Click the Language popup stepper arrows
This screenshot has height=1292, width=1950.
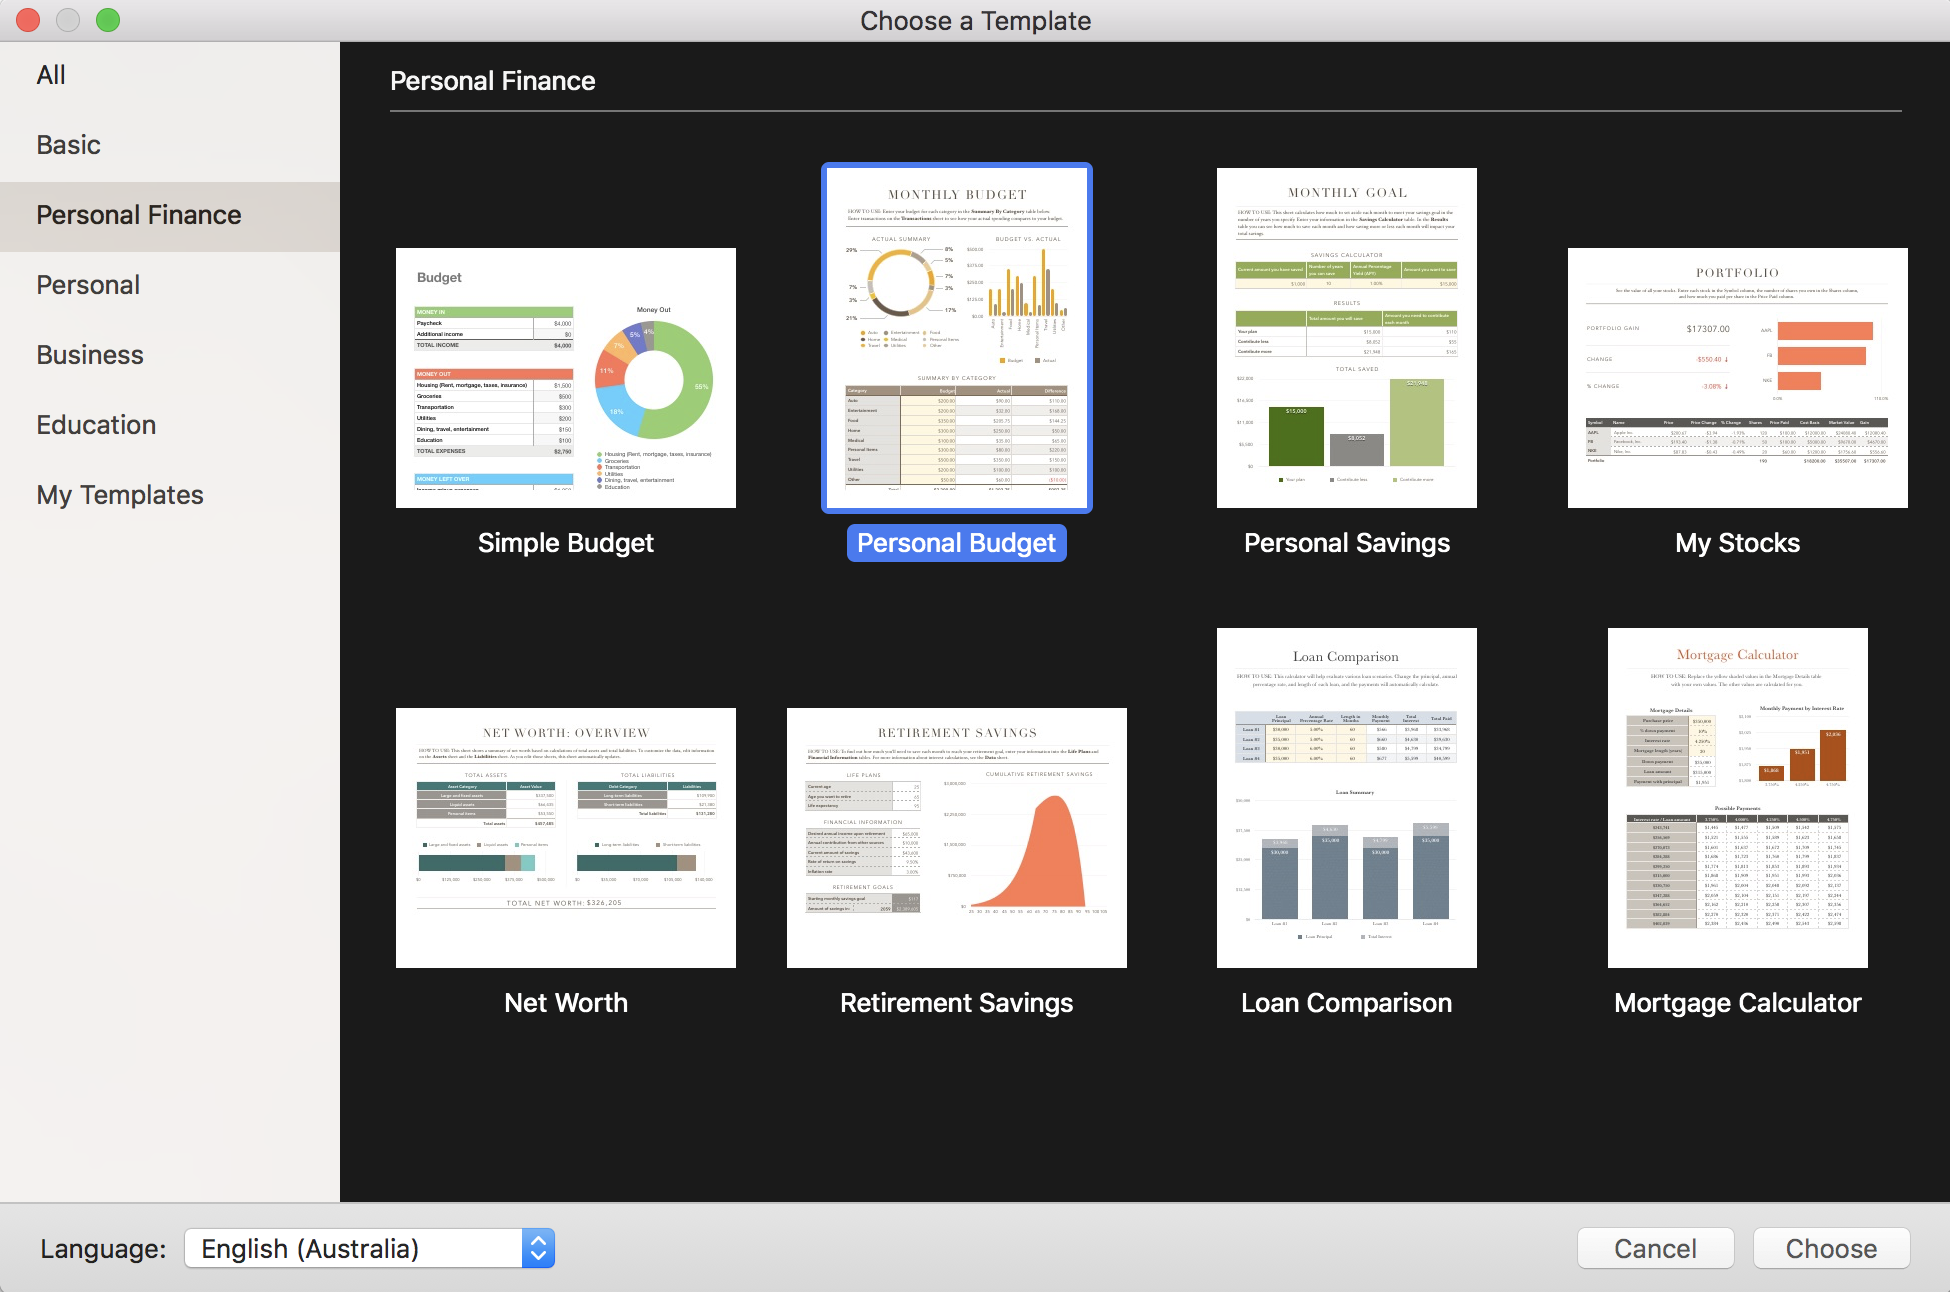point(538,1248)
